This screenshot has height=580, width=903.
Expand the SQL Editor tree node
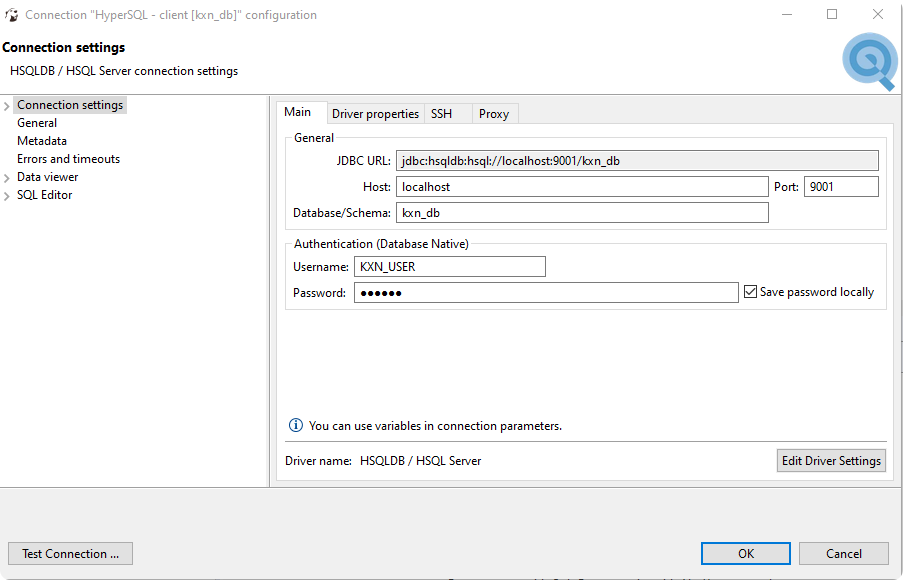(x=7, y=196)
